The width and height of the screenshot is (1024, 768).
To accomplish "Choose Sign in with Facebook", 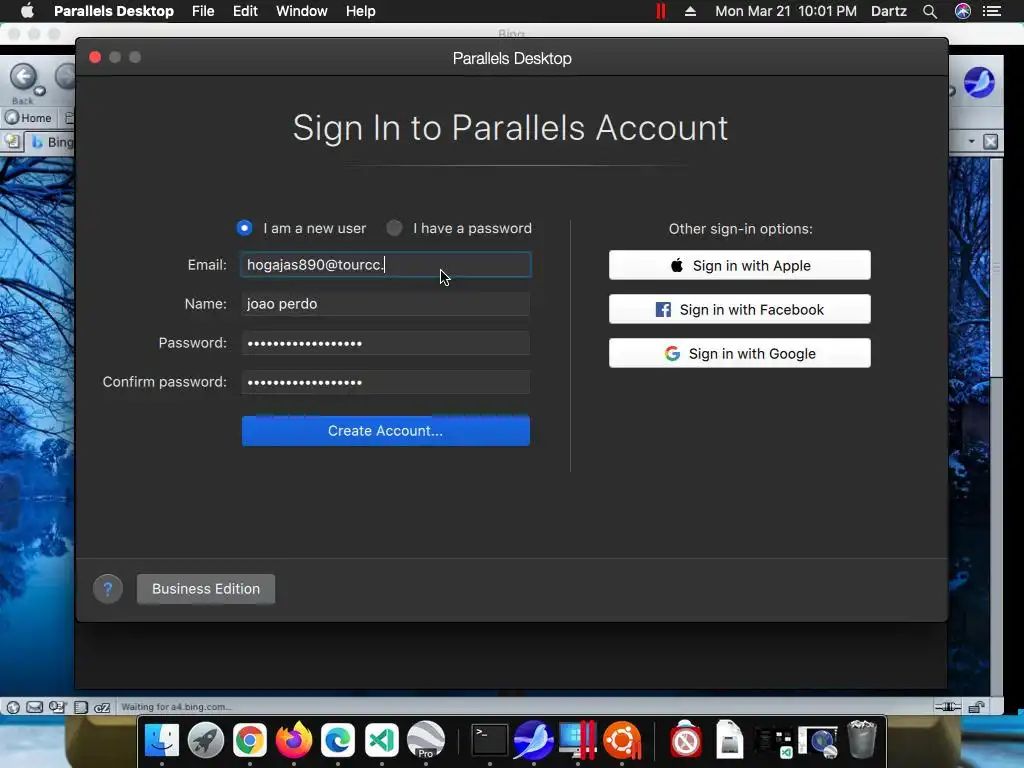I will (739, 310).
